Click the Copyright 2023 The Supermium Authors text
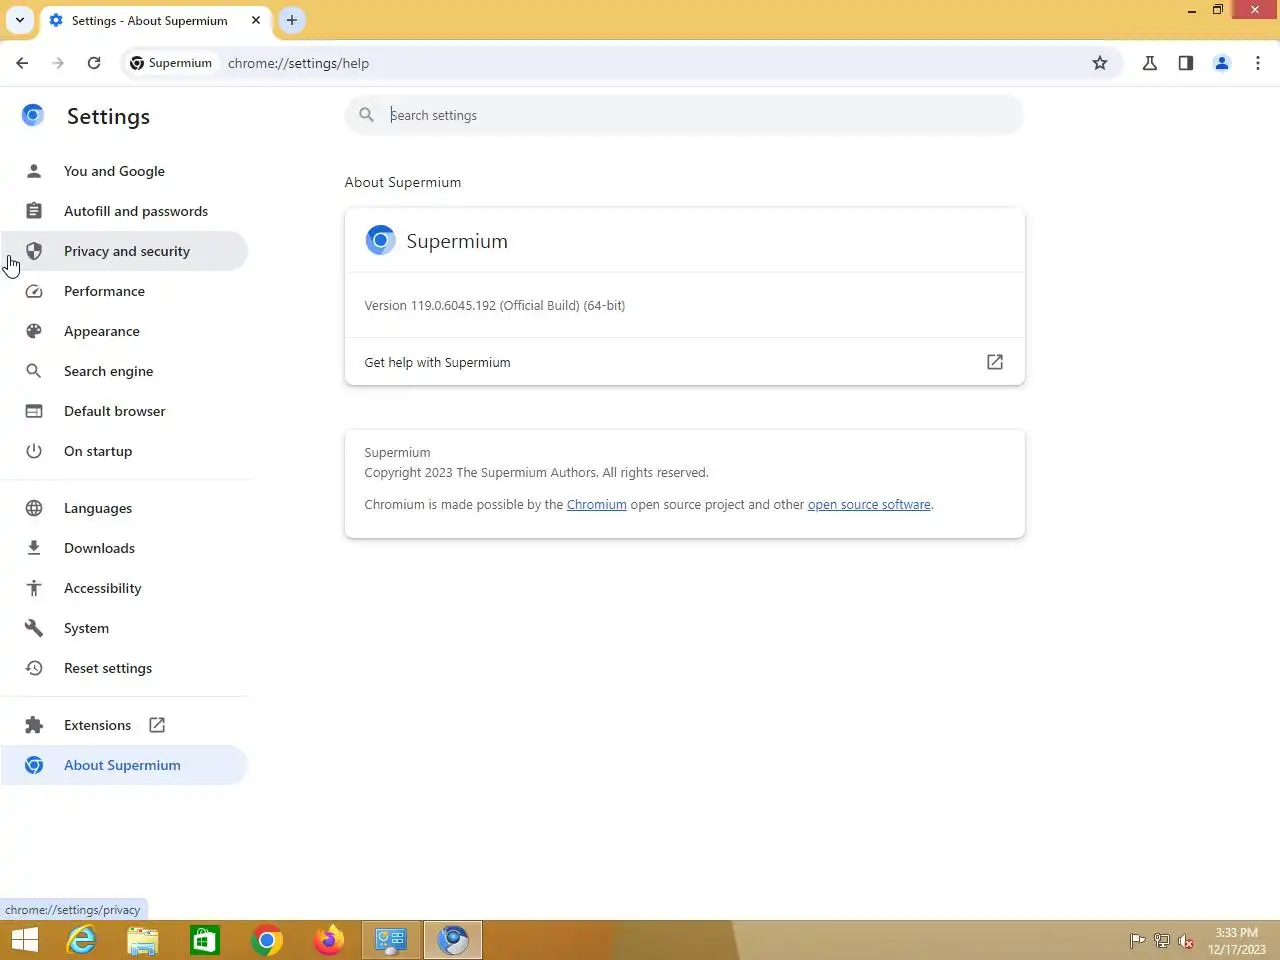This screenshot has height=960, width=1280. pyautogui.click(x=536, y=473)
